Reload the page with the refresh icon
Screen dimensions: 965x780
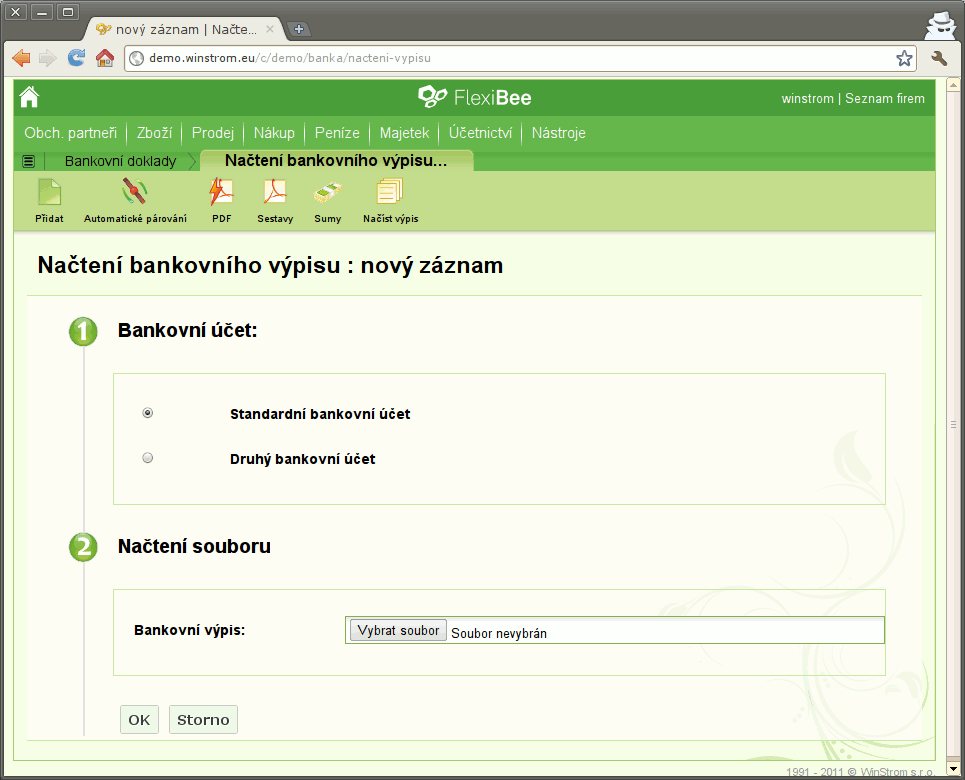point(76,58)
